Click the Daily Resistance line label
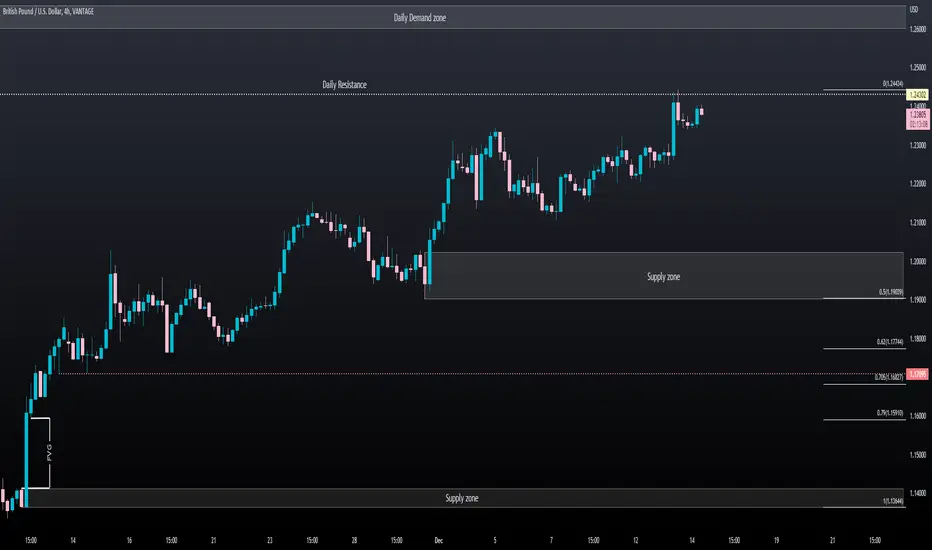The image size is (932, 550). tap(344, 84)
